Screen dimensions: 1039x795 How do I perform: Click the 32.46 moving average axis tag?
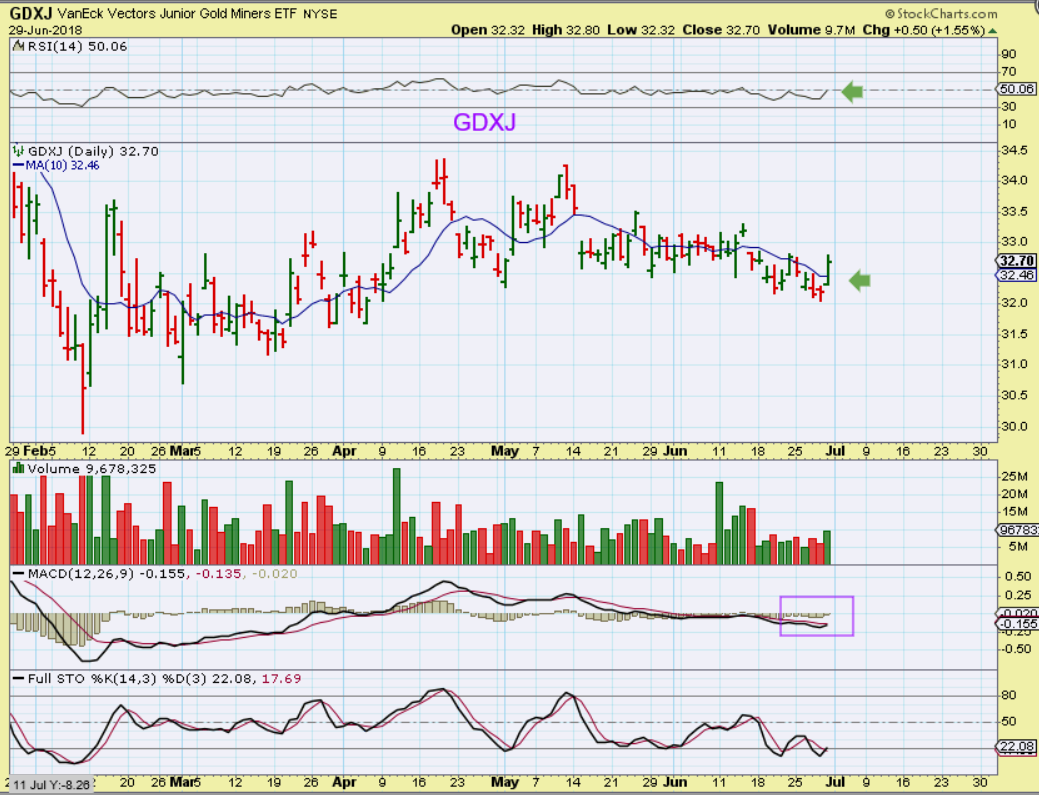(x=1017, y=275)
